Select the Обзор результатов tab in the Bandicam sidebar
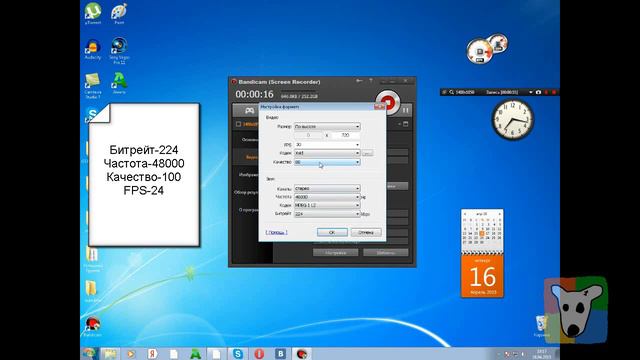Viewport: 640px width, 360px height. pos(246,192)
